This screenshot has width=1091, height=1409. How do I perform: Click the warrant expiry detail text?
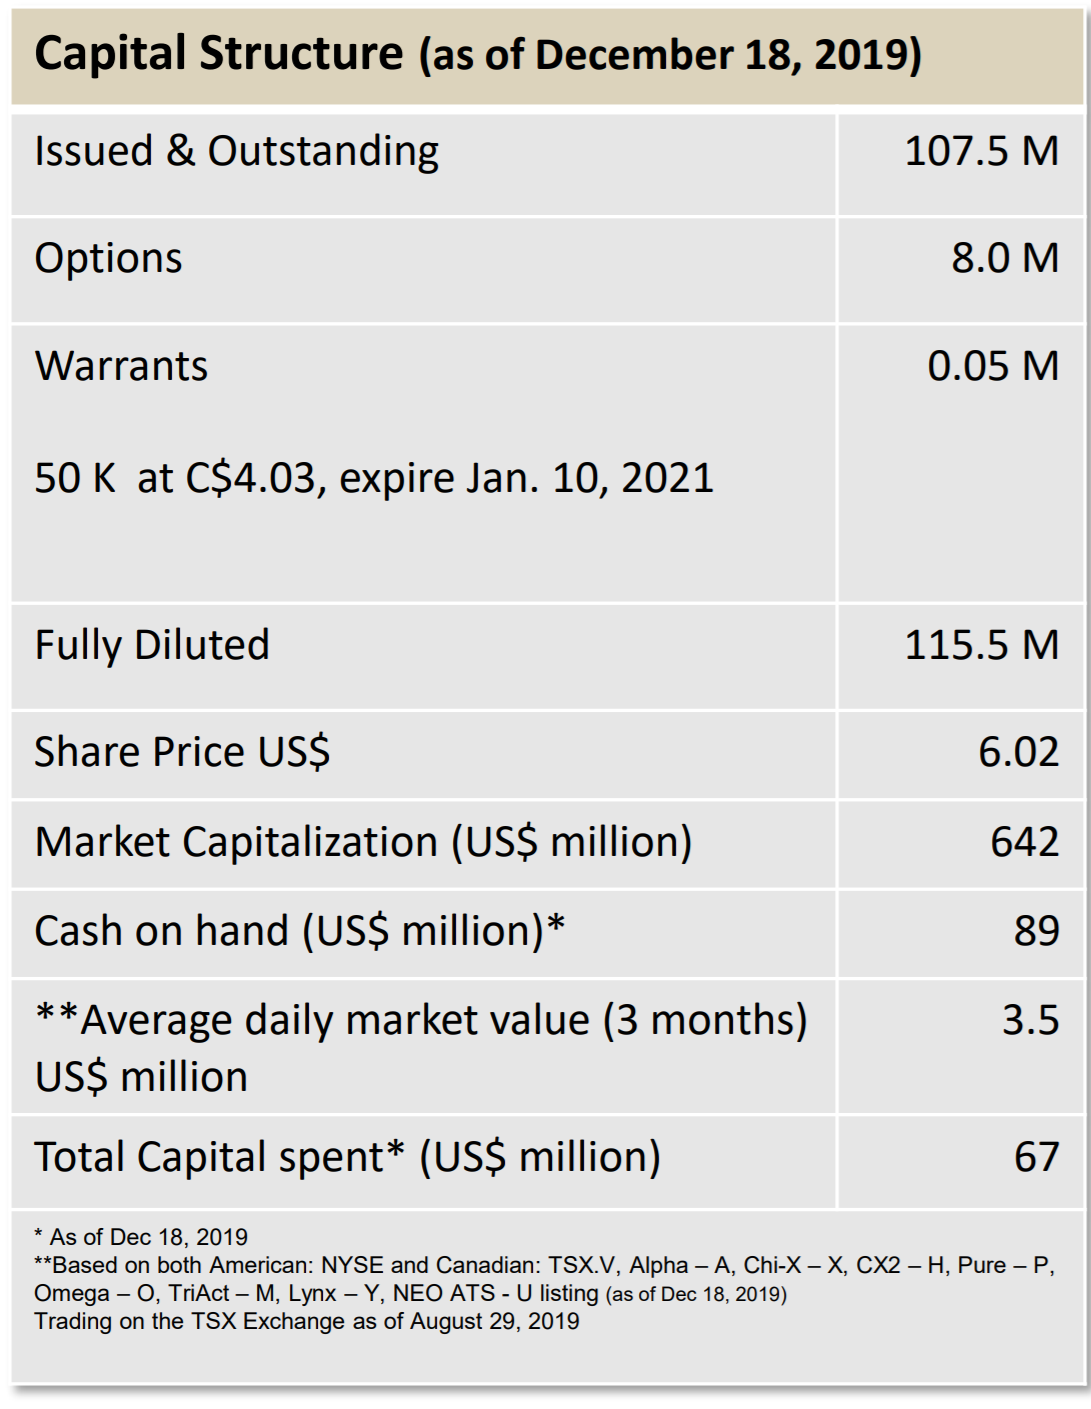[x=374, y=478]
